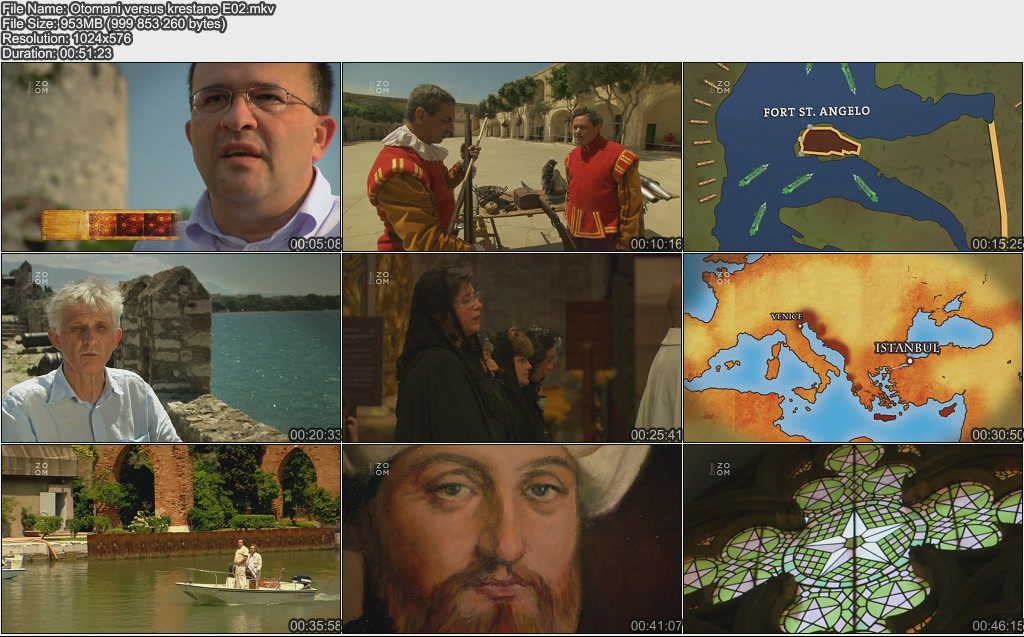1024x637 pixels.
Task: Open the thumbnail of women in black veils
Action: pos(512,348)
